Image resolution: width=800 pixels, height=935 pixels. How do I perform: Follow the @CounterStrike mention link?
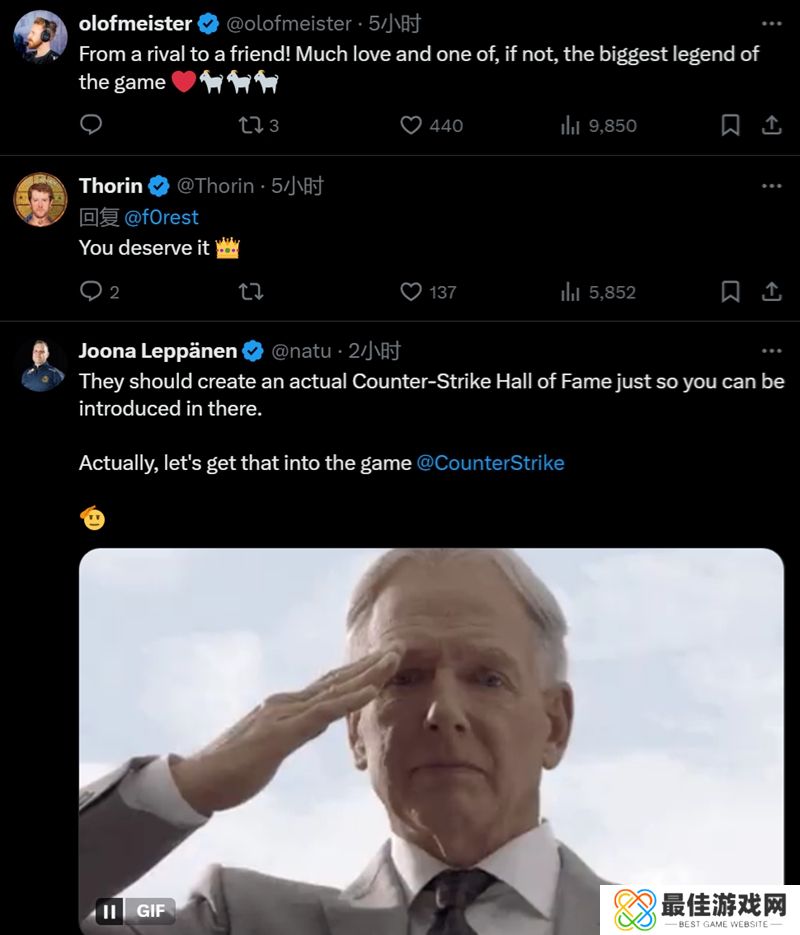point(490,463)
